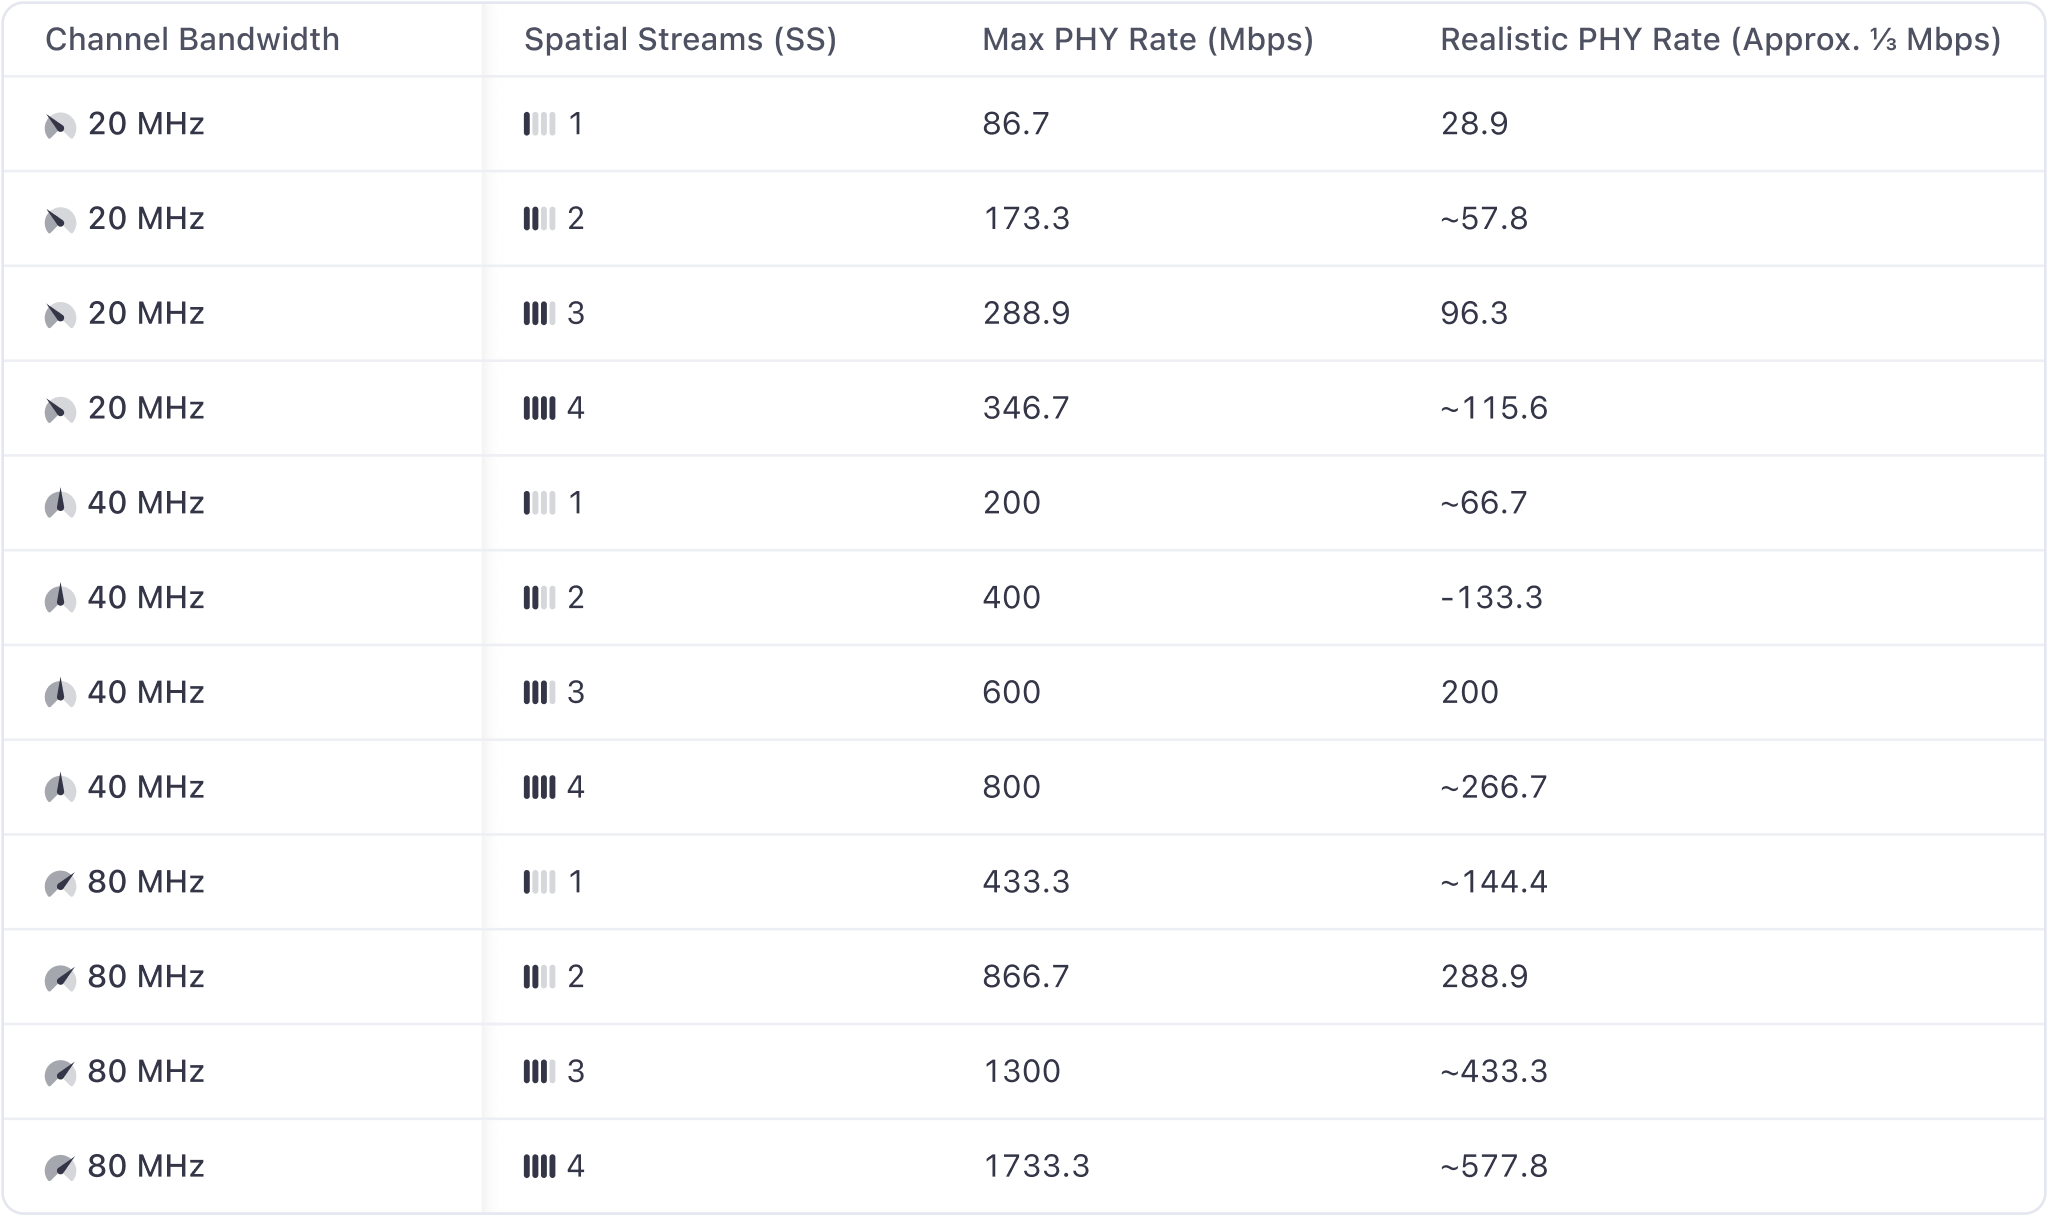Click the gauge icon in the 80 MHz 1733.3 Mbps row
Image resolution: width=2048 pixels, height=1216 pixels.
tap(60, 1167)
